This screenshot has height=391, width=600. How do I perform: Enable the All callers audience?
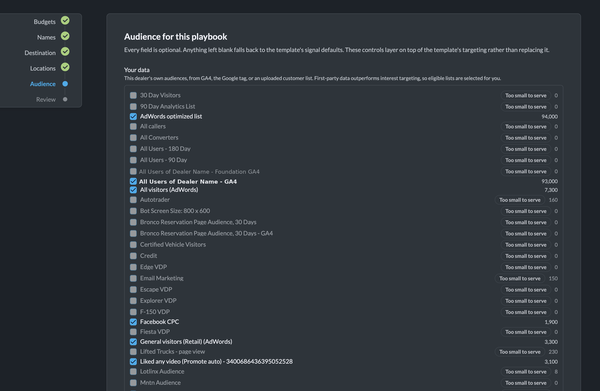(x=133, y=126)
